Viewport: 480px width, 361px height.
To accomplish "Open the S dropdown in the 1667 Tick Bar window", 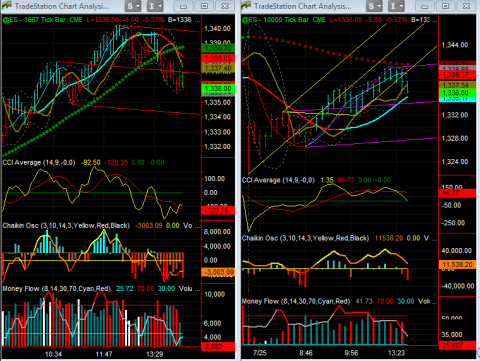I will coord(133,6).
